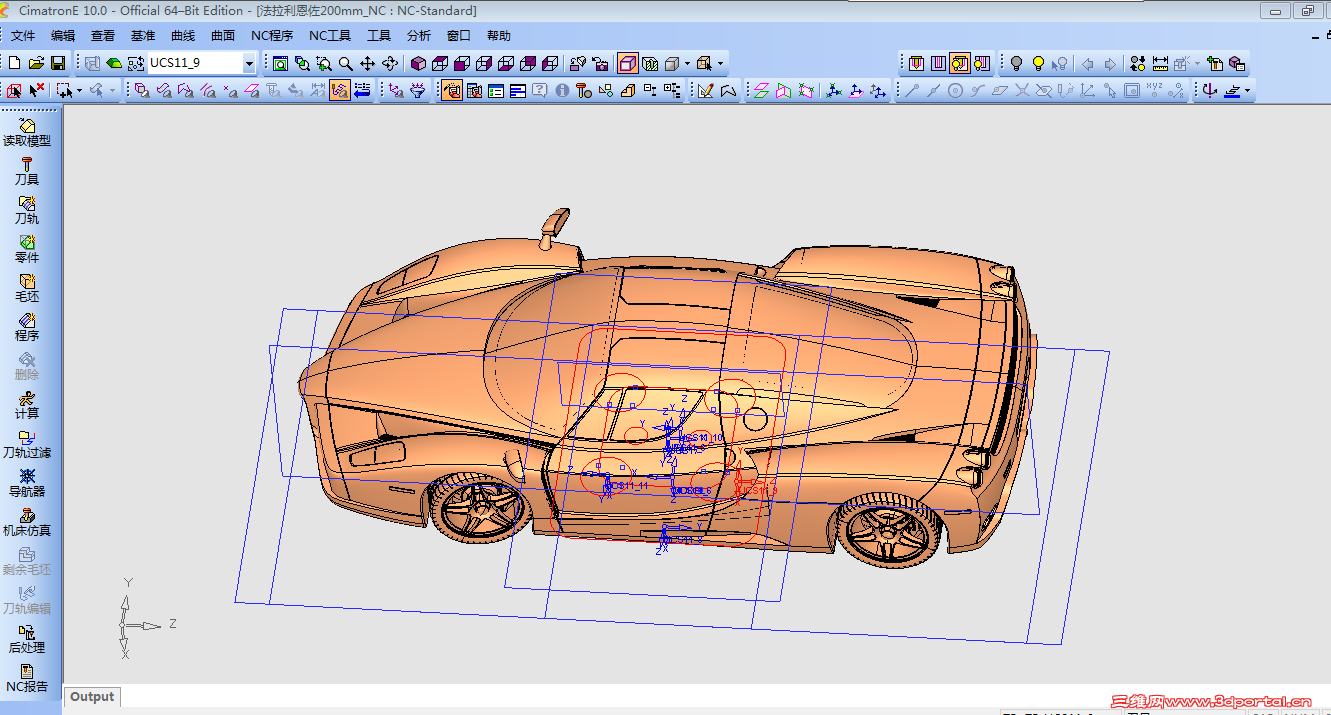Open the Analysis (分析) menu
The height and width of the screenshot is (715, 1331).
click(419, 36)
